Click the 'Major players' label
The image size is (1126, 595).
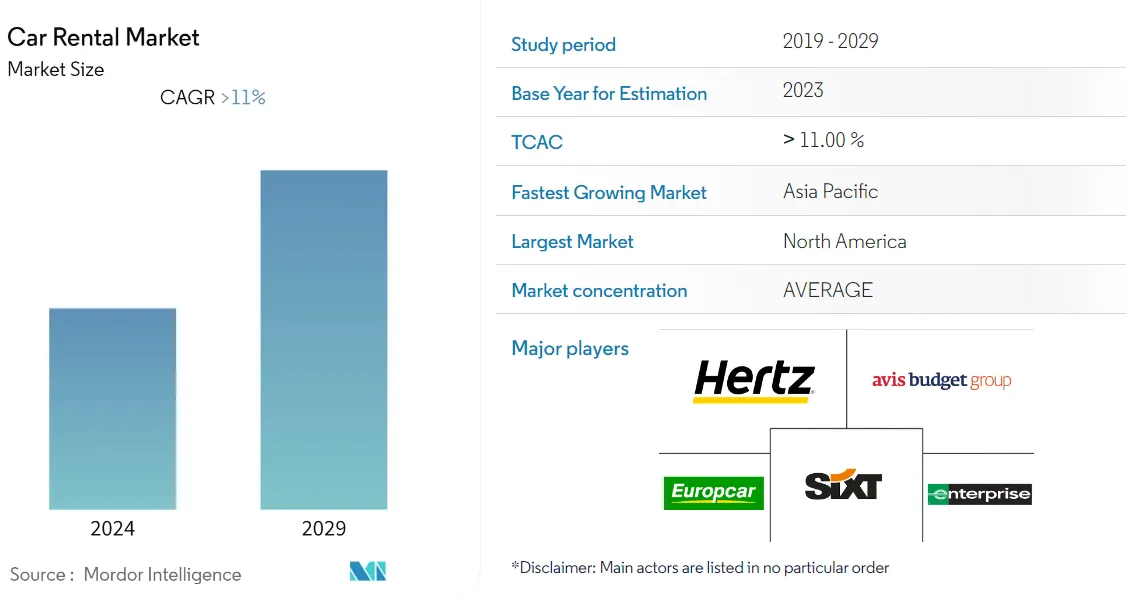[x=570, y=349]
